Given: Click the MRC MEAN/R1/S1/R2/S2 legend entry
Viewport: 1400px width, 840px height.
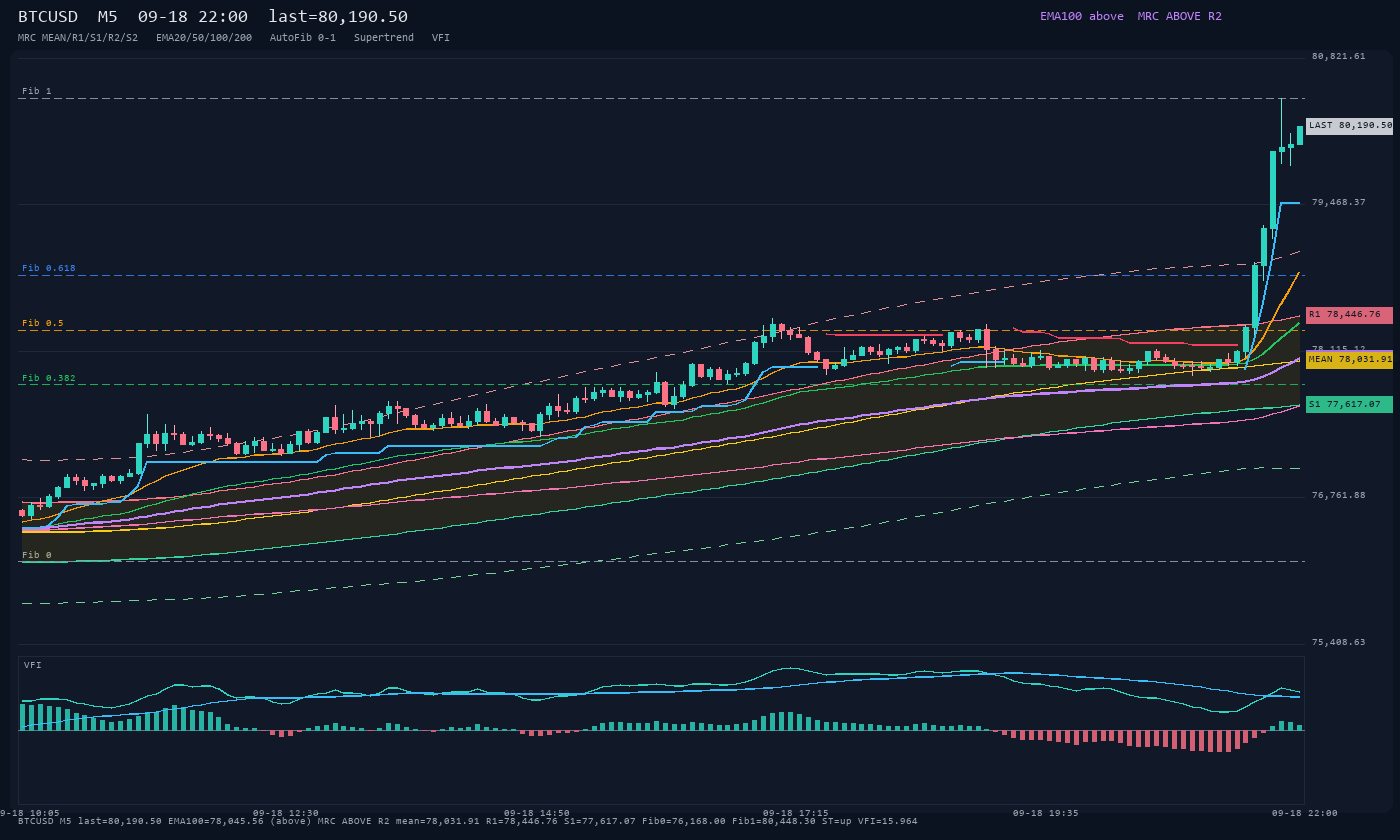Looking at the screenshot, I should [x=78, y=38].
